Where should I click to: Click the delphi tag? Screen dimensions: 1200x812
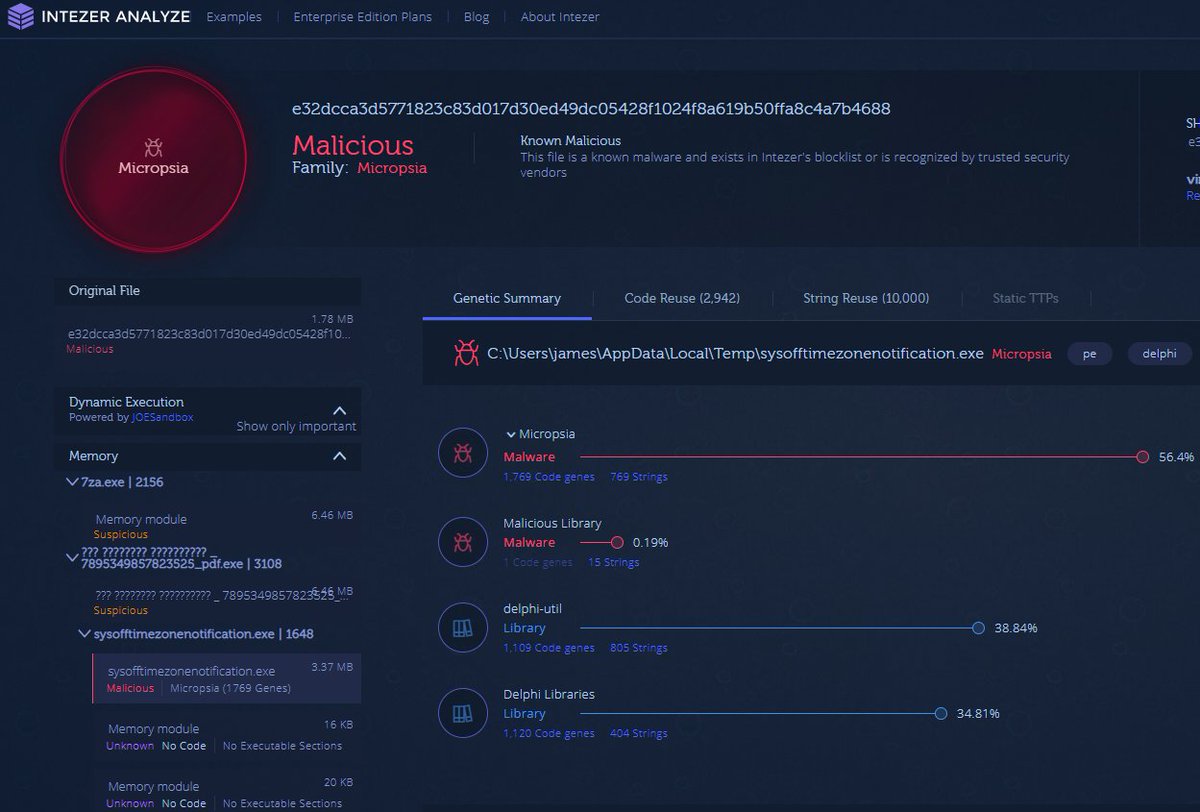point(1160,353)
